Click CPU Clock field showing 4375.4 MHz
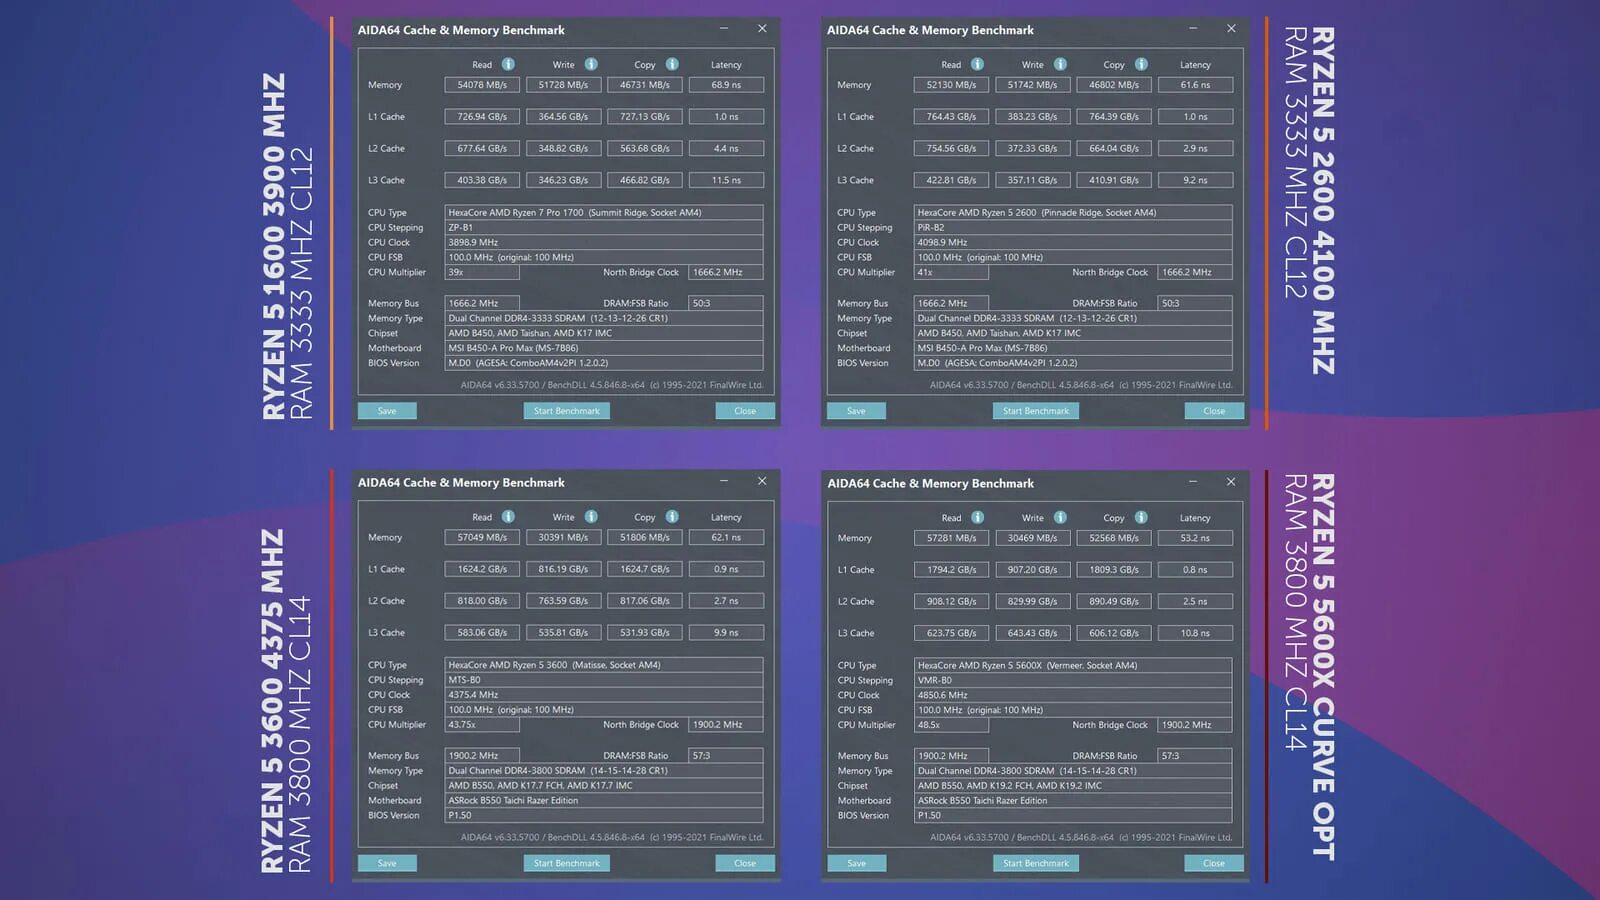Viewport: 1600px width, 900px height. coord(604,695)
